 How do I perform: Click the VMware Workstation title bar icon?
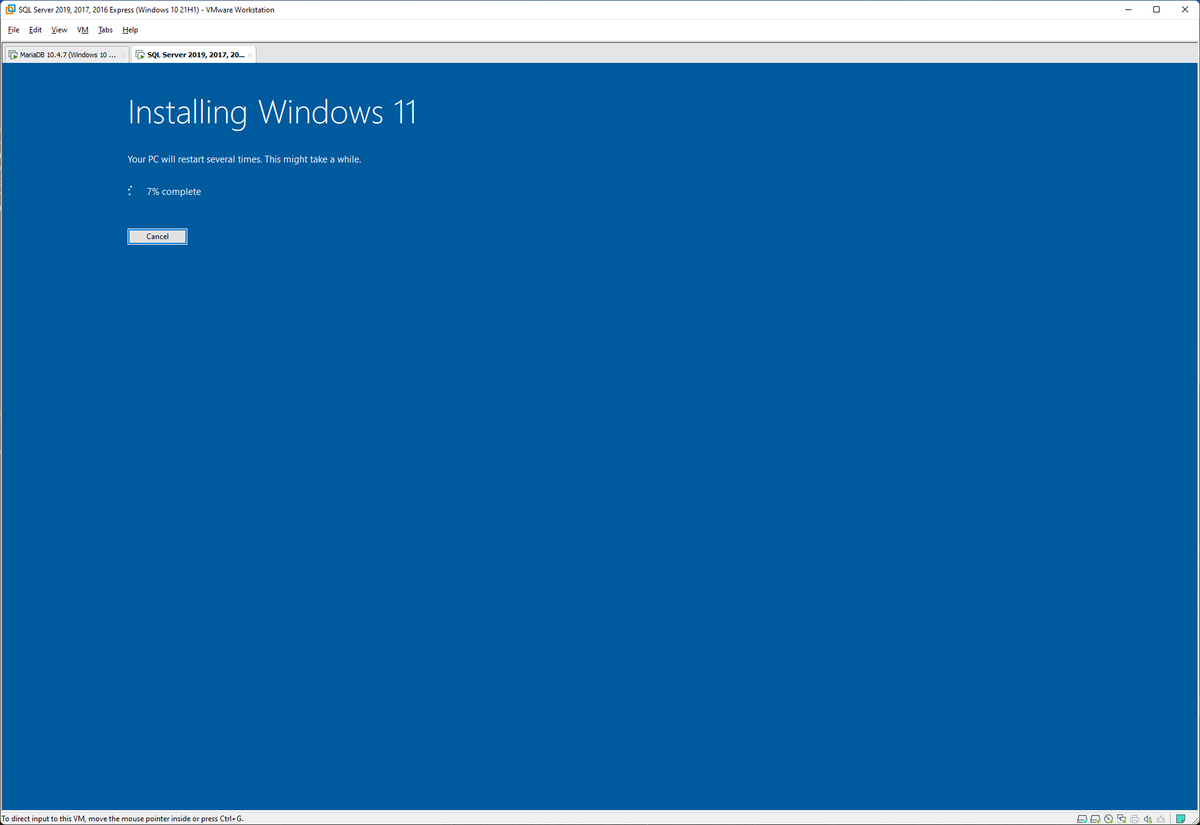click(10, 10)
